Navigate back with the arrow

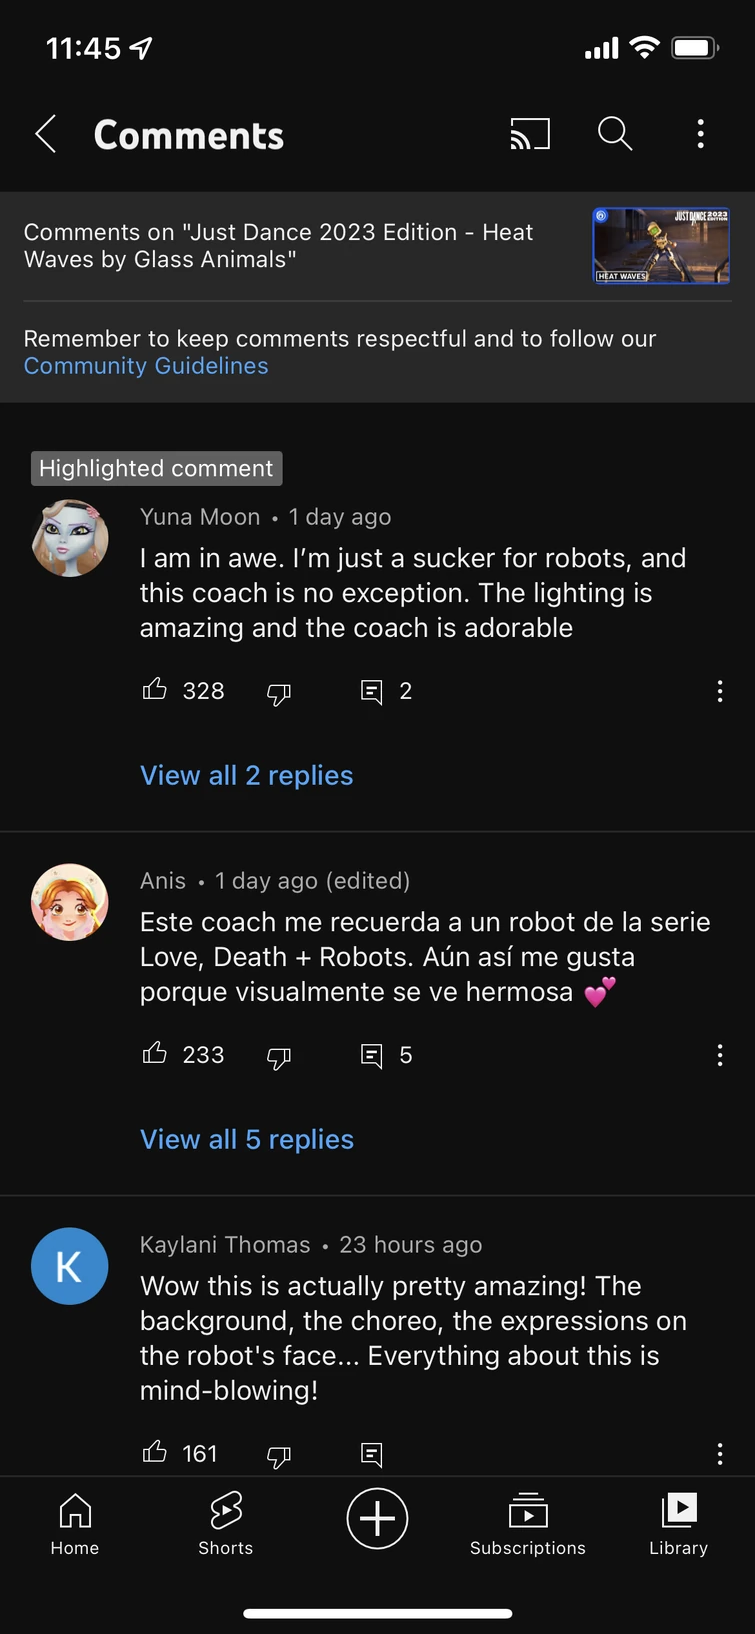coord(45,133)
